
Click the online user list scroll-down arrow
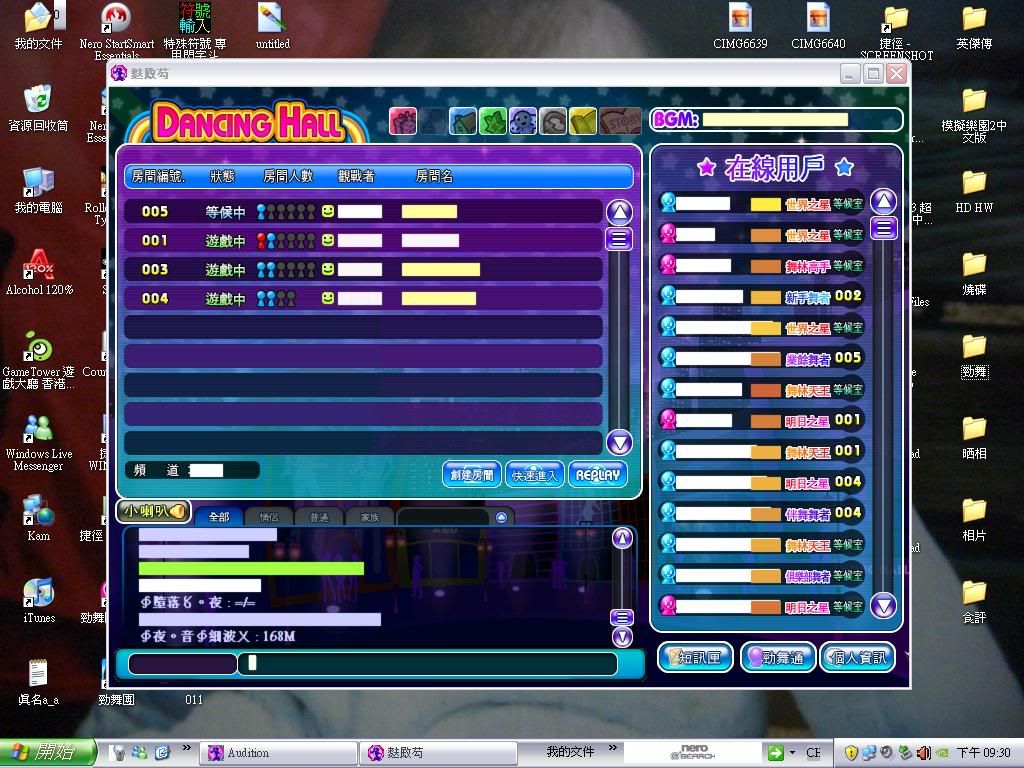884,605
